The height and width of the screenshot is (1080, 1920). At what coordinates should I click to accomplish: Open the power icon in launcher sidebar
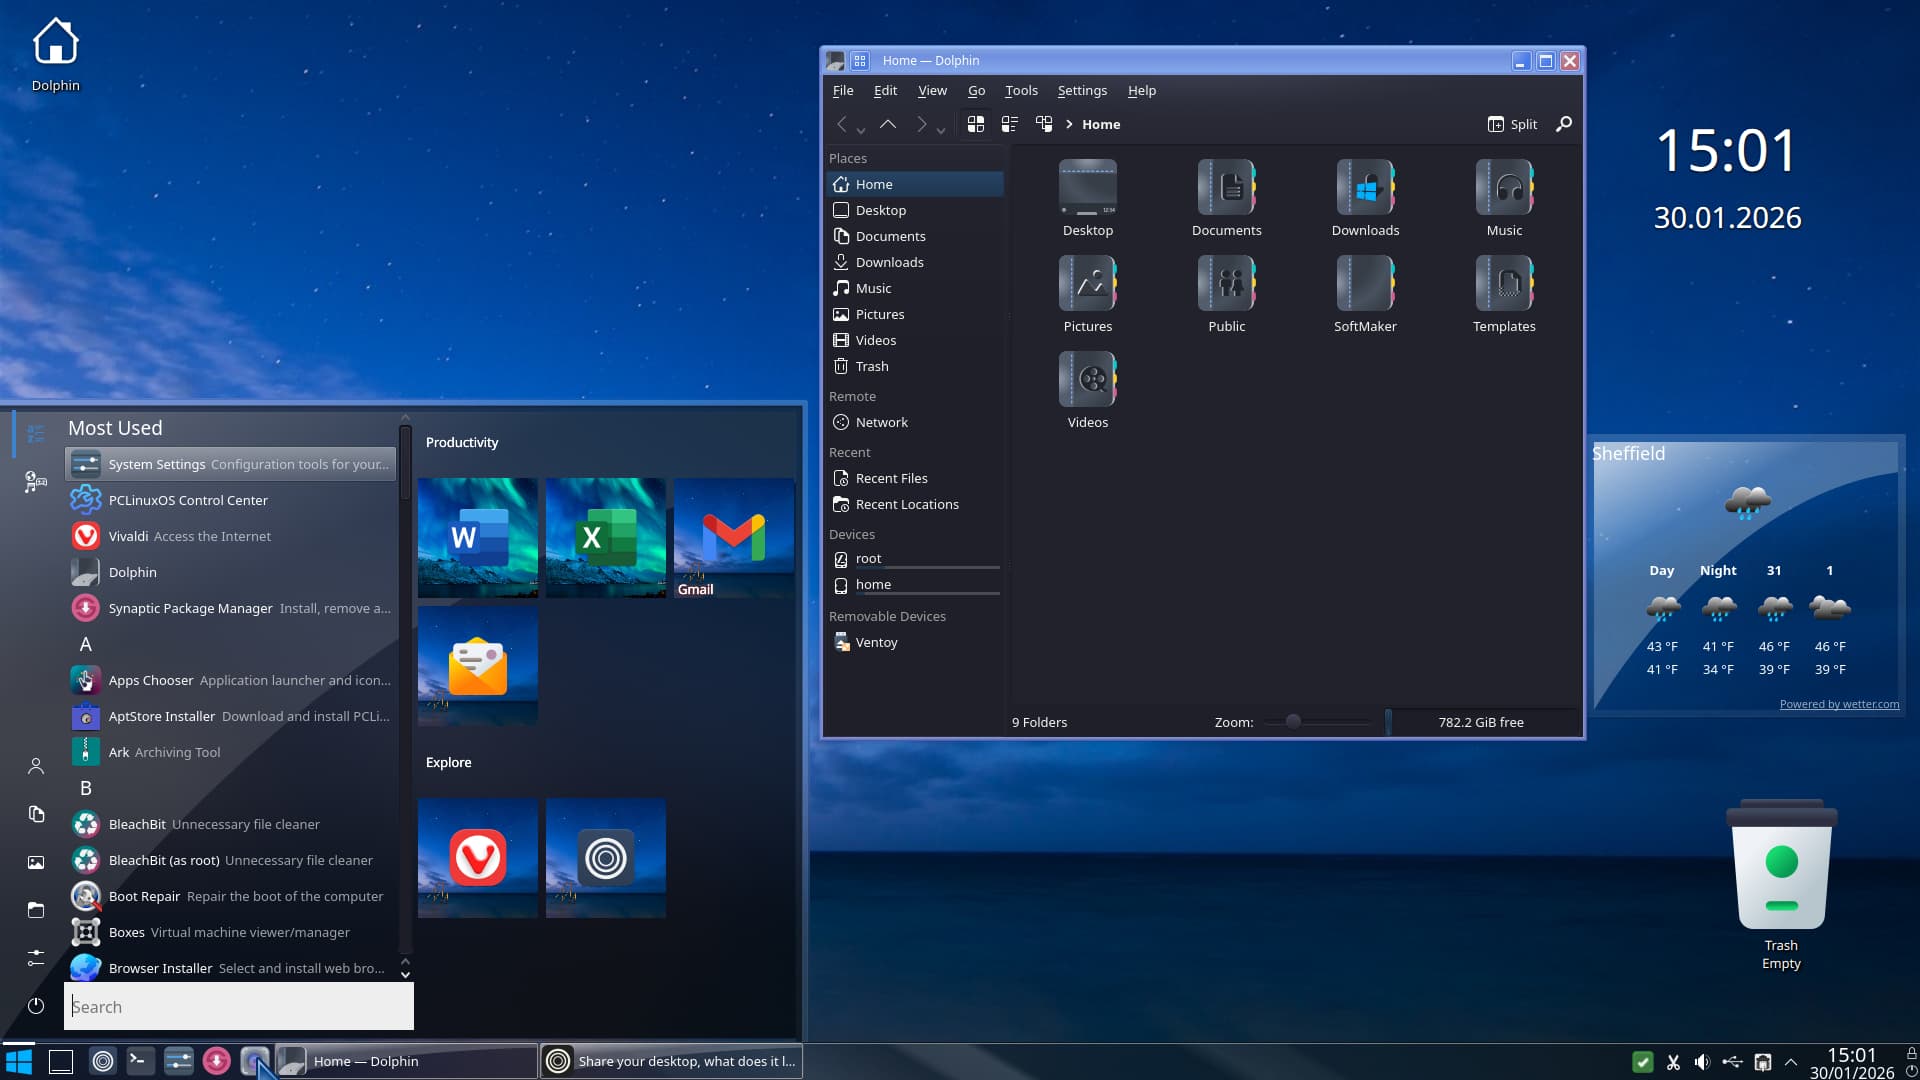pyautogui.click(x=36, y=1006)
